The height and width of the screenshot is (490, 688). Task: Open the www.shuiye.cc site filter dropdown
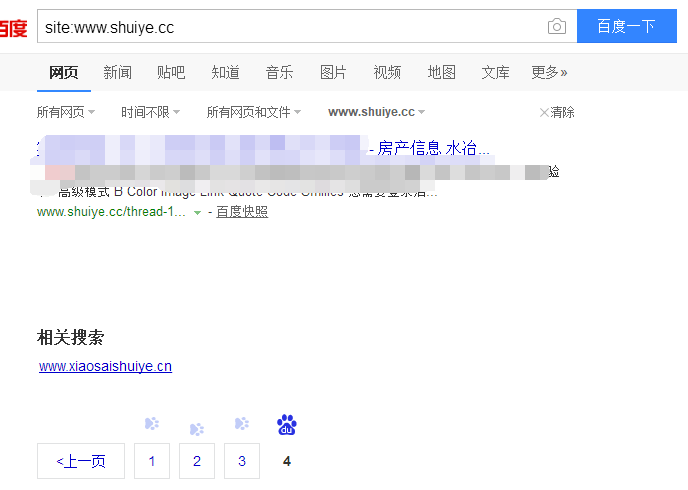coord(376,112)
